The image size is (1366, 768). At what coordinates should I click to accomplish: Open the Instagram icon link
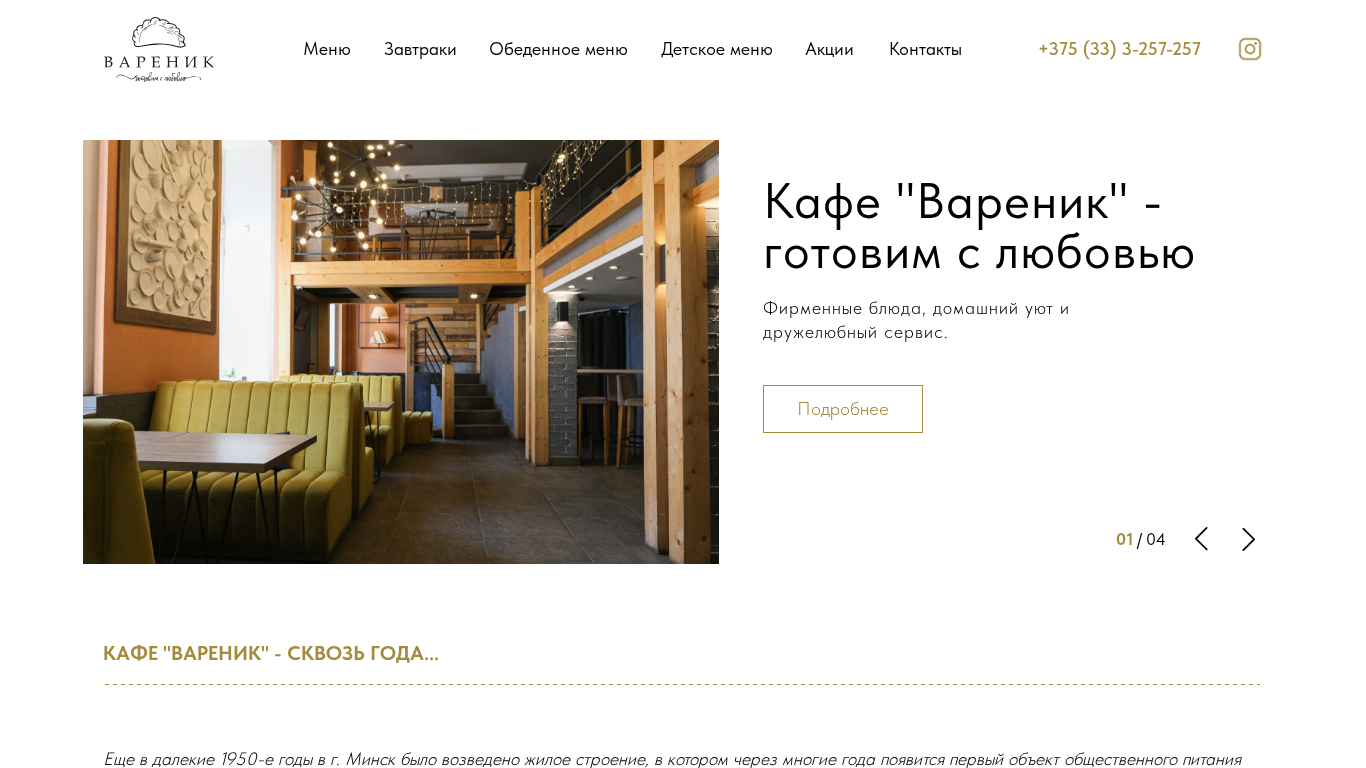pos(1249,49)
